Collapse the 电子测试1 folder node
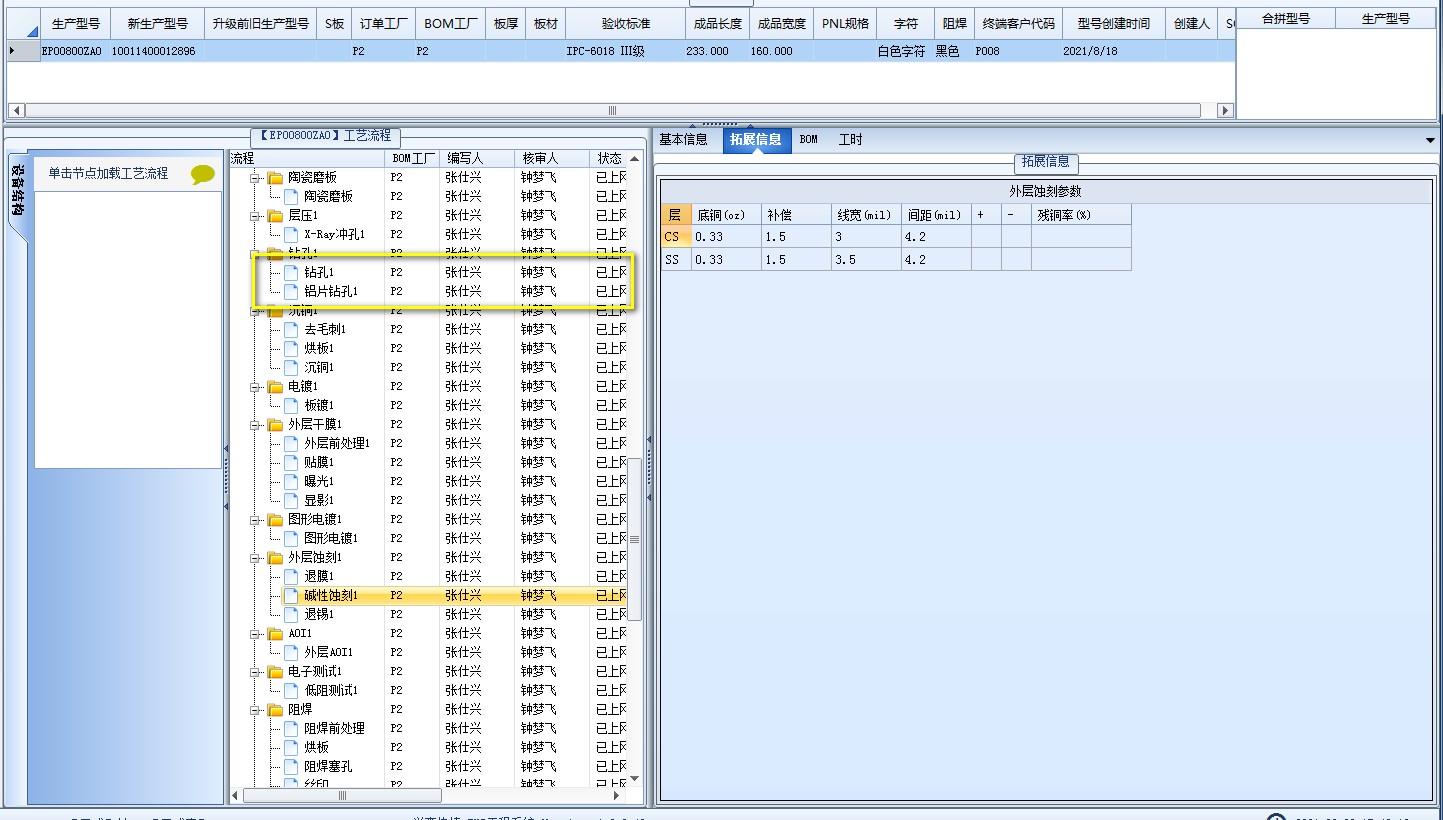 pyautogui.click(x=256, y=671)
